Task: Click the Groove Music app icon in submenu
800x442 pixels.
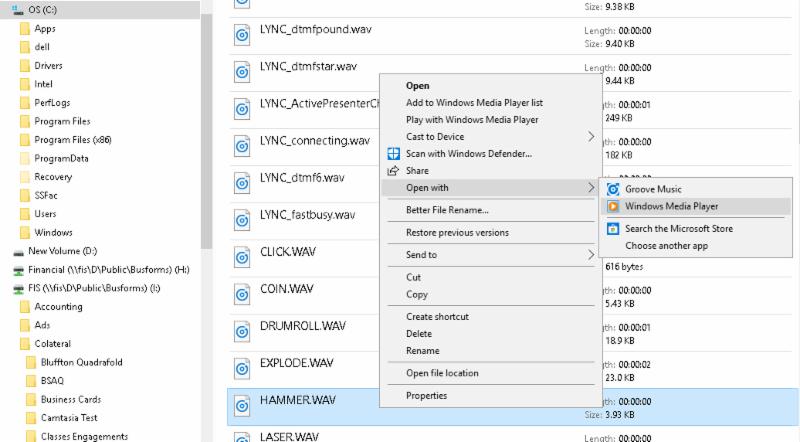Action: 613,189
